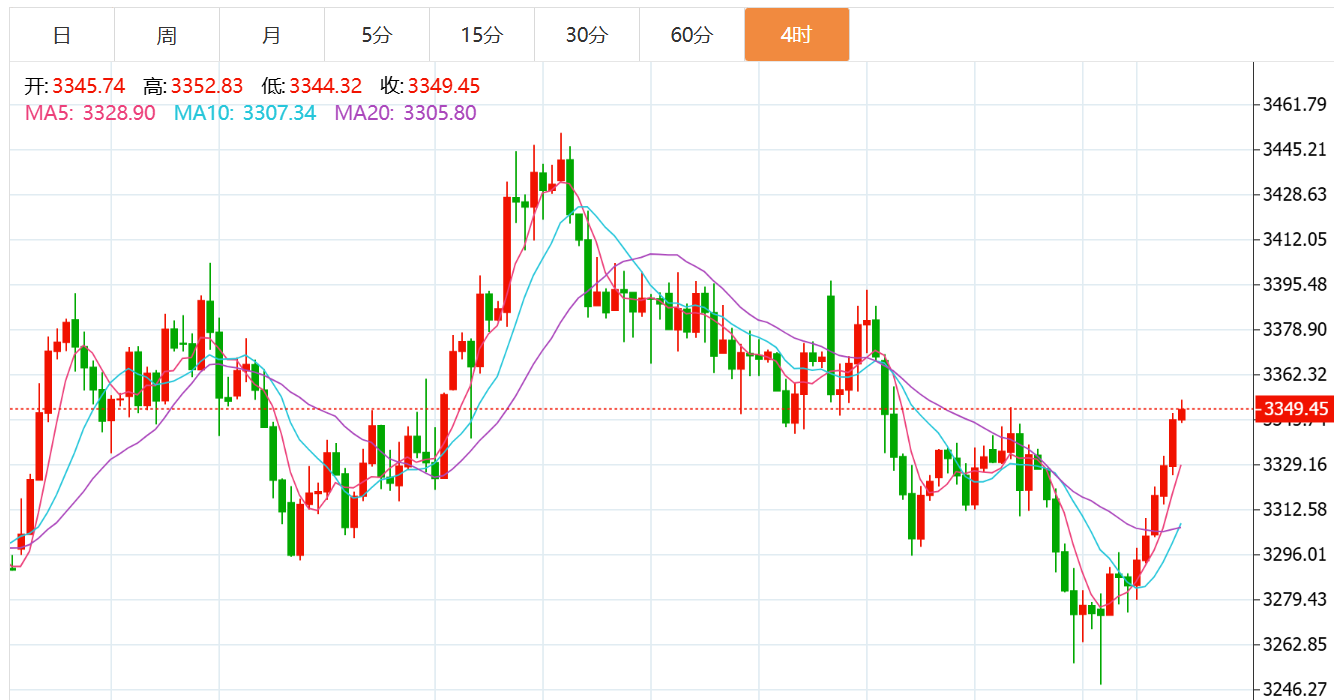Click the red current price tag 3349.45
Viewport: 1334px width, 700px height.
tap(1295, 409)
